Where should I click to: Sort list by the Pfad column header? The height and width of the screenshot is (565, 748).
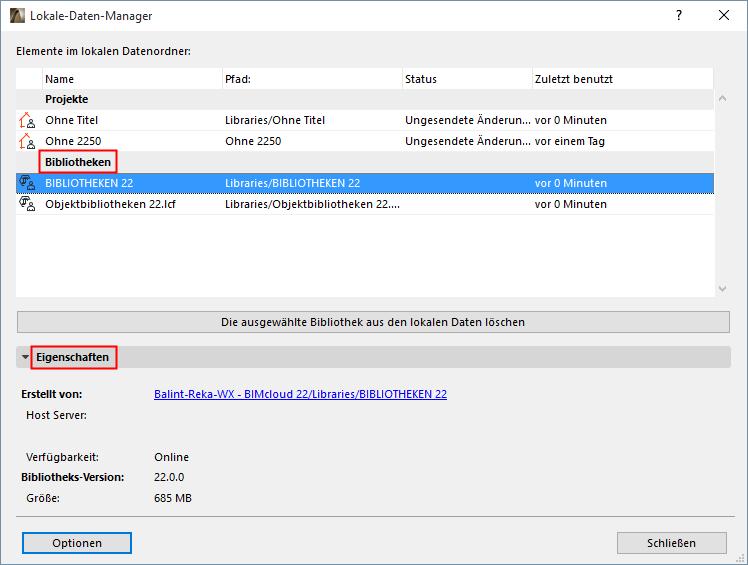coord(312,79)
